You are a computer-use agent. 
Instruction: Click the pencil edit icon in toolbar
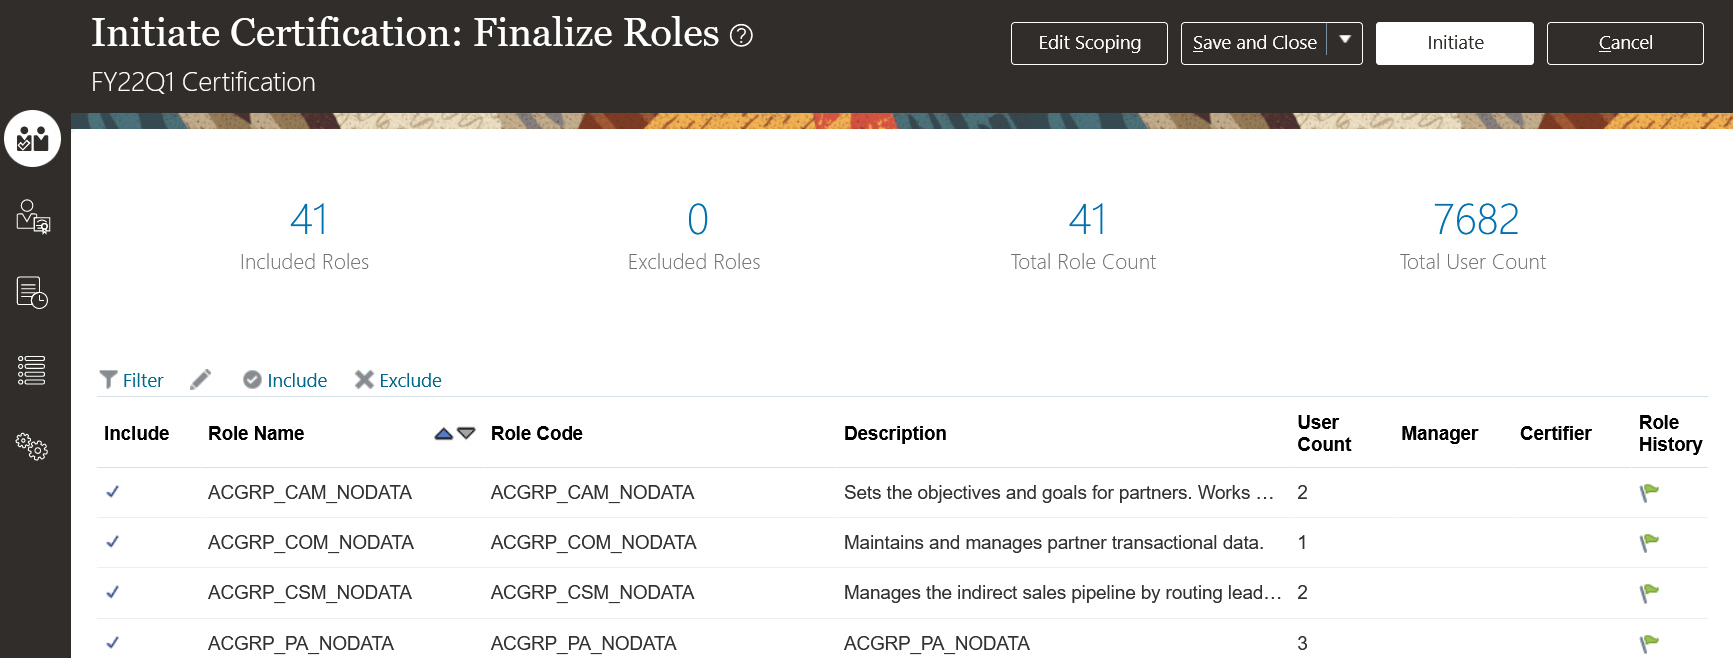(201, 380)
